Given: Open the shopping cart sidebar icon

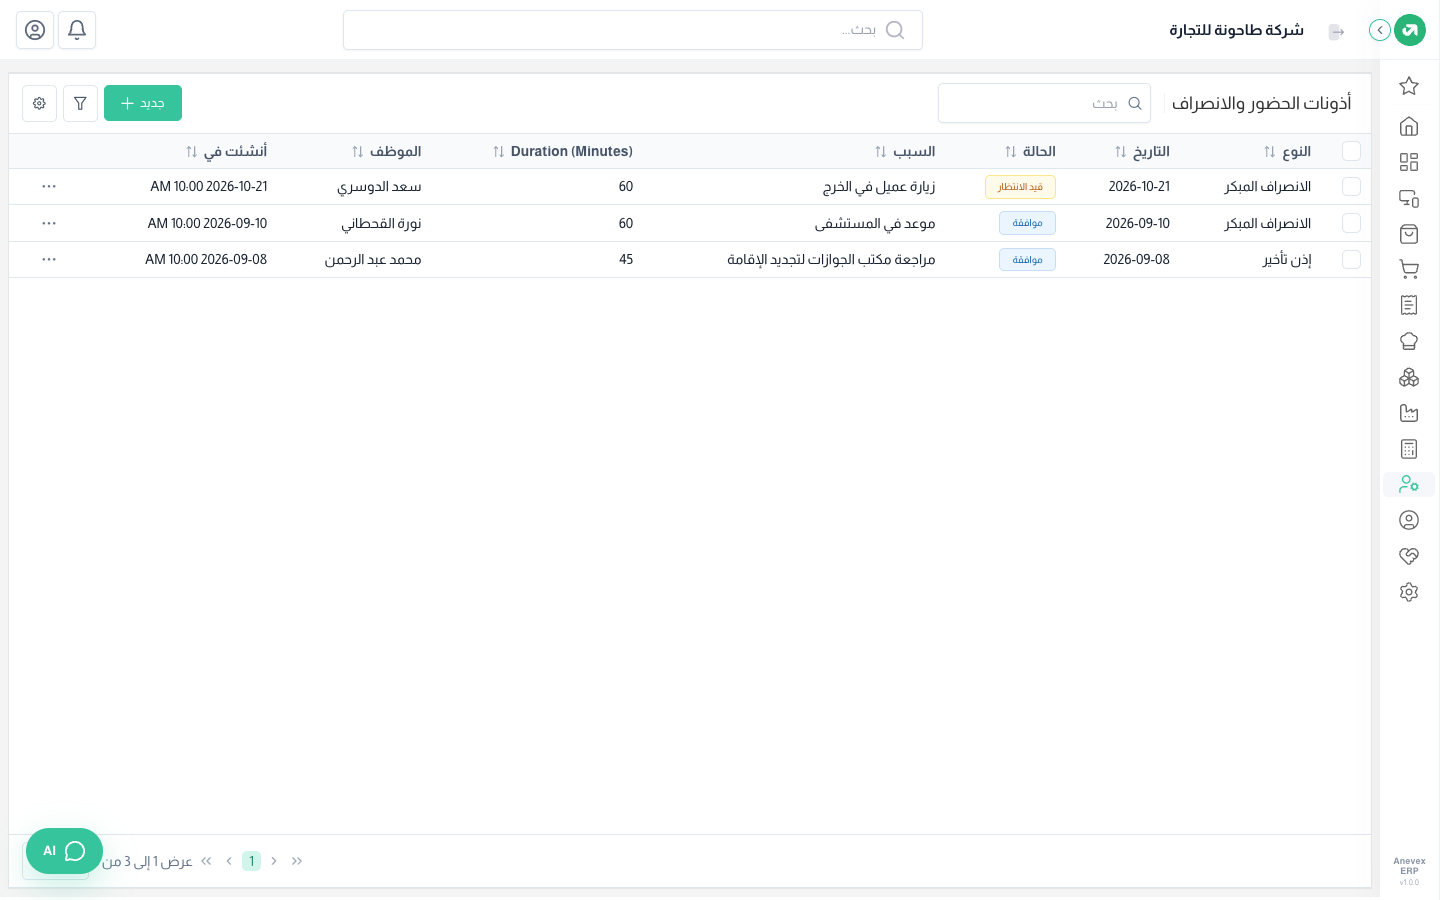Looking at the screenshot, I should tap(1409, 269).
